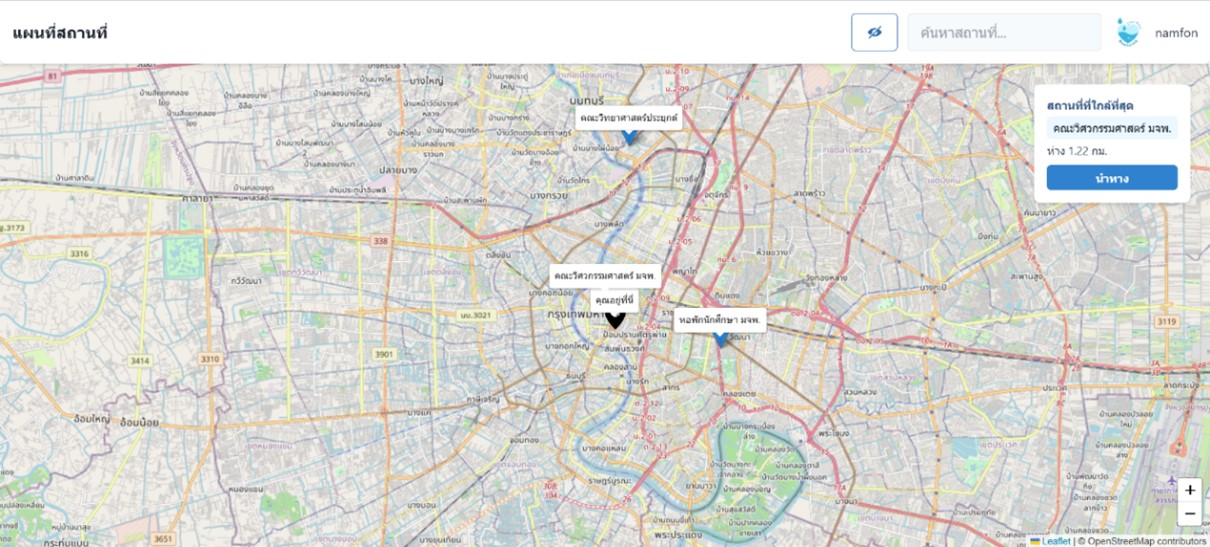1210x547 pixels.
Task: Click the black current-location marker
Action: (x=615, y=321)
